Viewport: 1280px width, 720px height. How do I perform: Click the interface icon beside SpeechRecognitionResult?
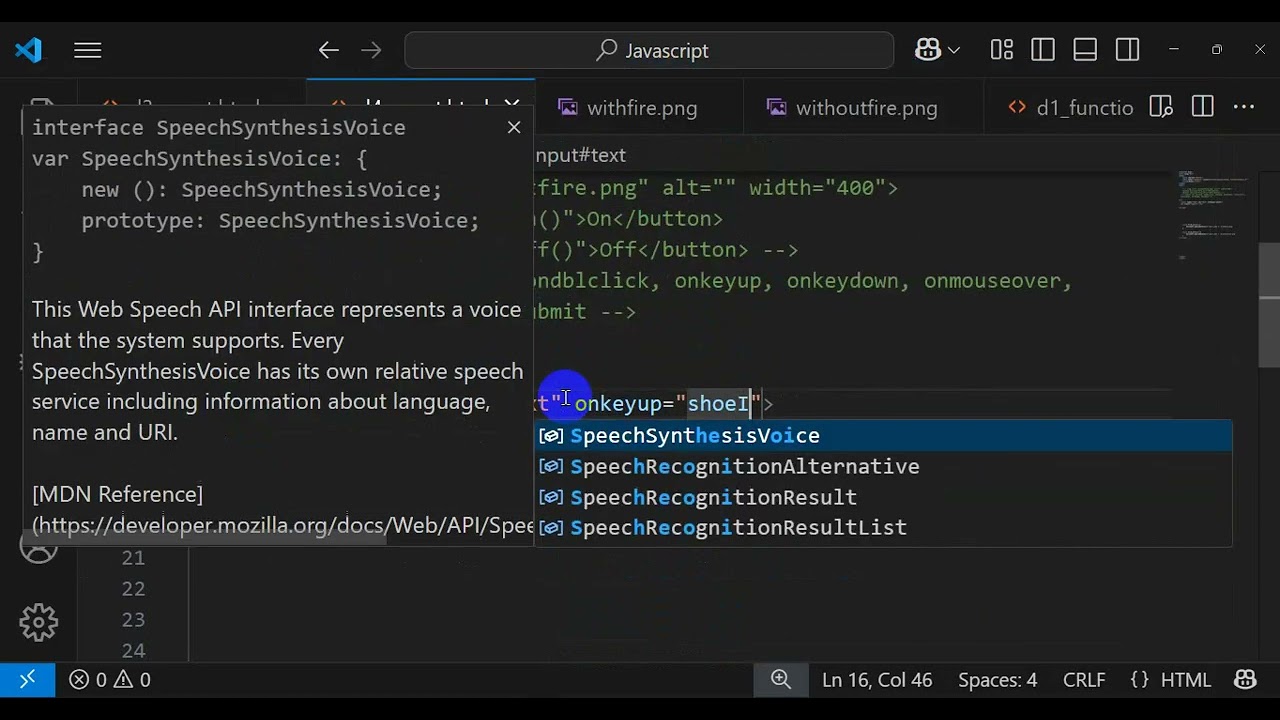(551, 497)
